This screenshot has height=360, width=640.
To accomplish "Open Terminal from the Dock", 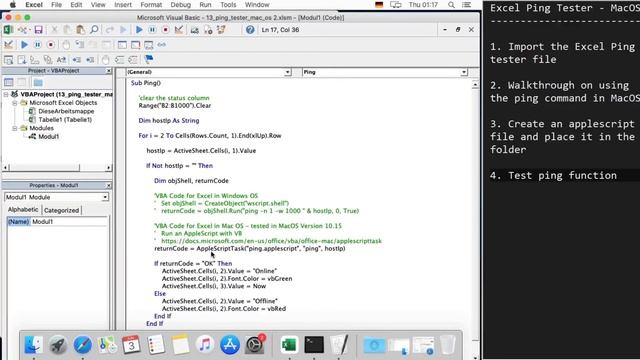I will (314, 345).
